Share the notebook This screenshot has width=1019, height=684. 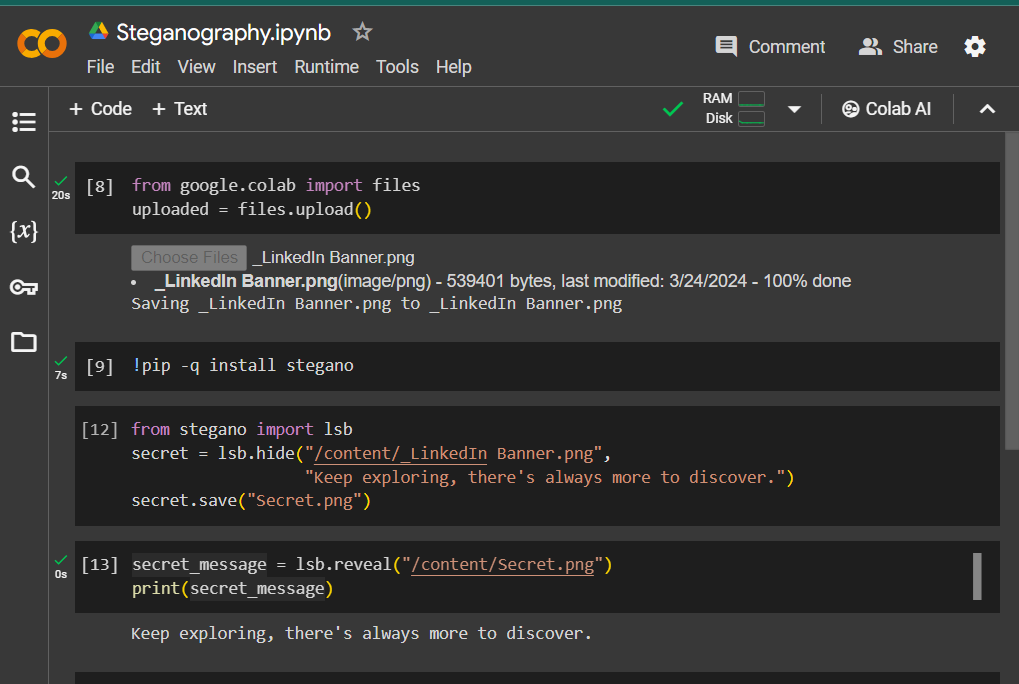click(898, 47)
